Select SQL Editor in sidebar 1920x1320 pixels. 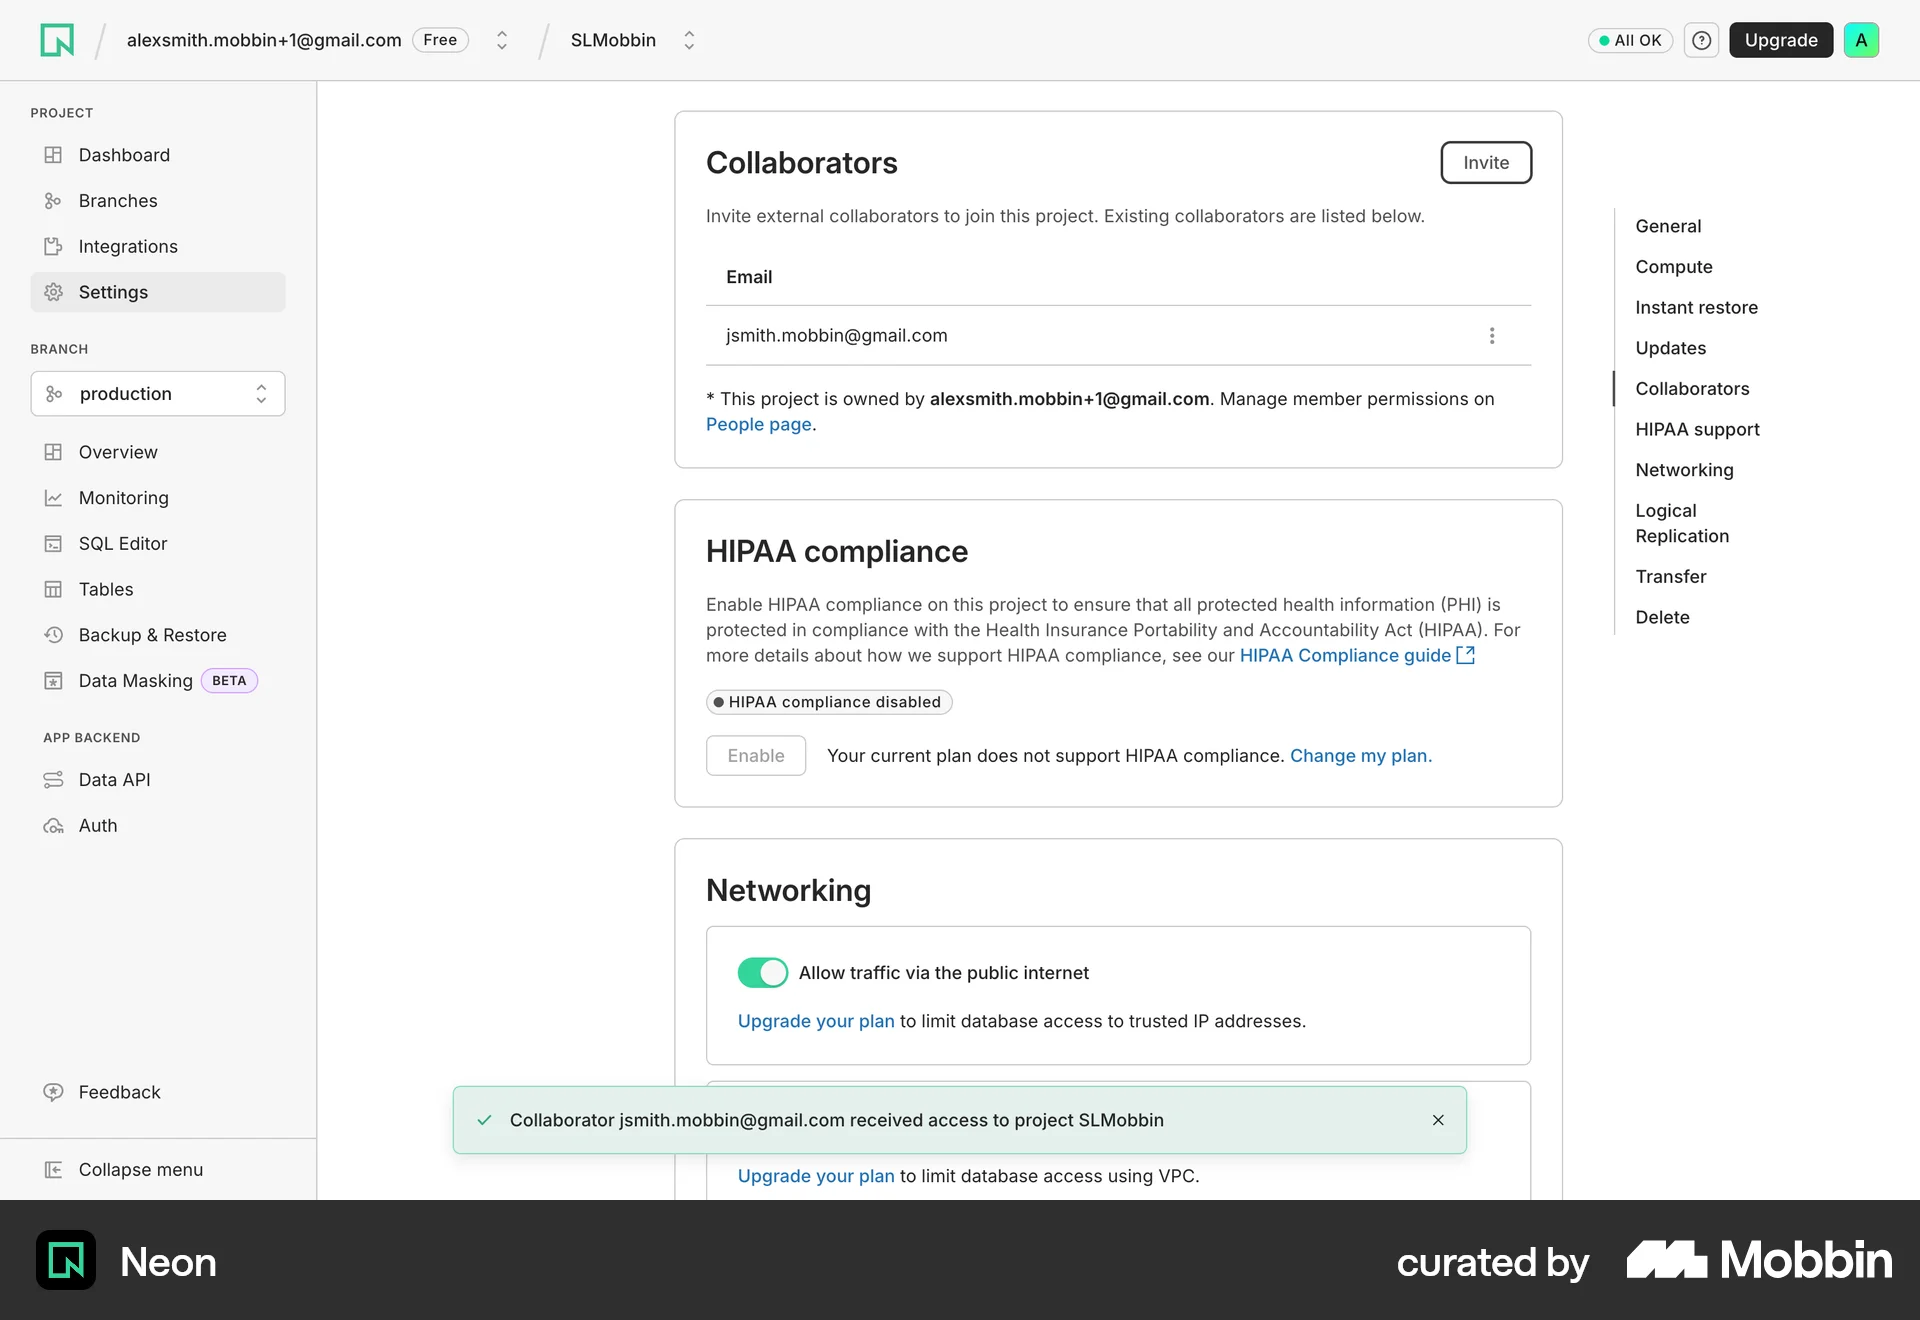[x=158, y=544]
